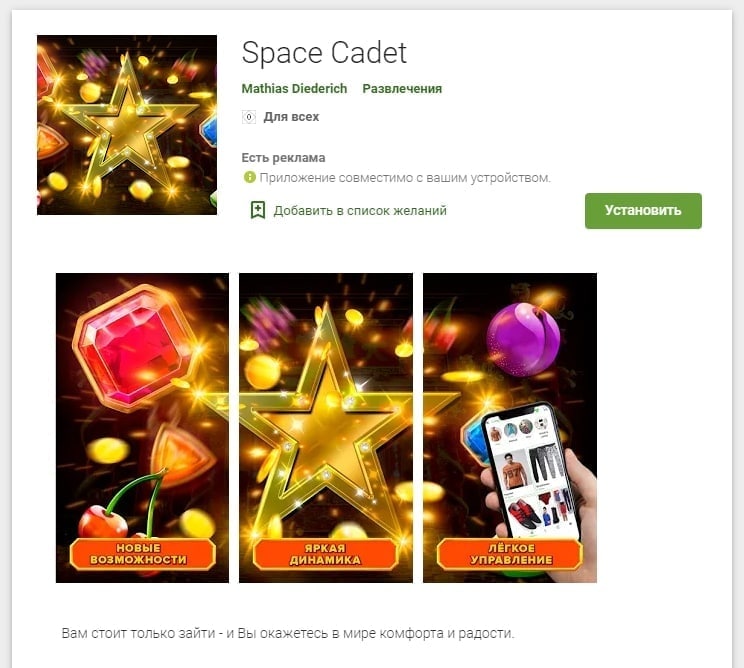The image size is (744, 668).
Task: Click the Для всех rating label
Action: [x=291, y=117]
